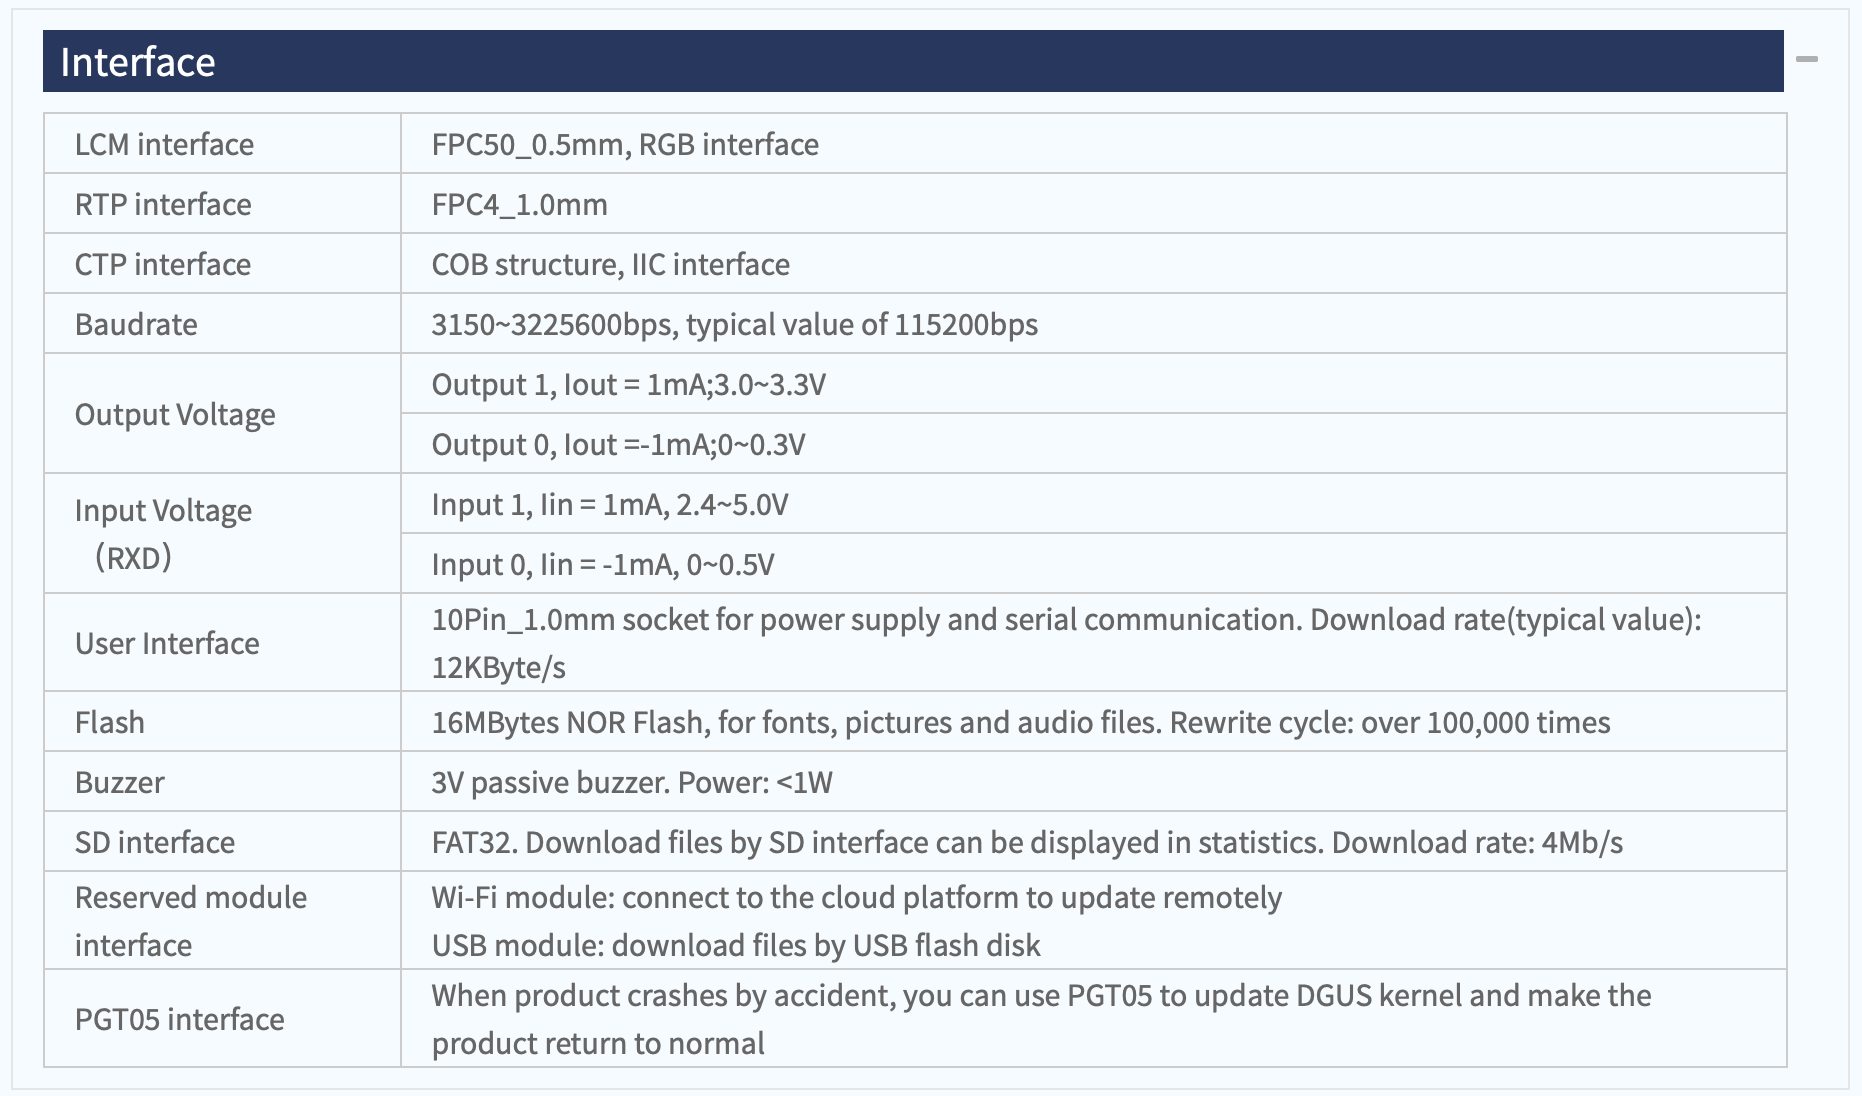1862x1096 pixels.
Task: Click the FPC4_1.0mm value cell
Action: (1093, 204)
